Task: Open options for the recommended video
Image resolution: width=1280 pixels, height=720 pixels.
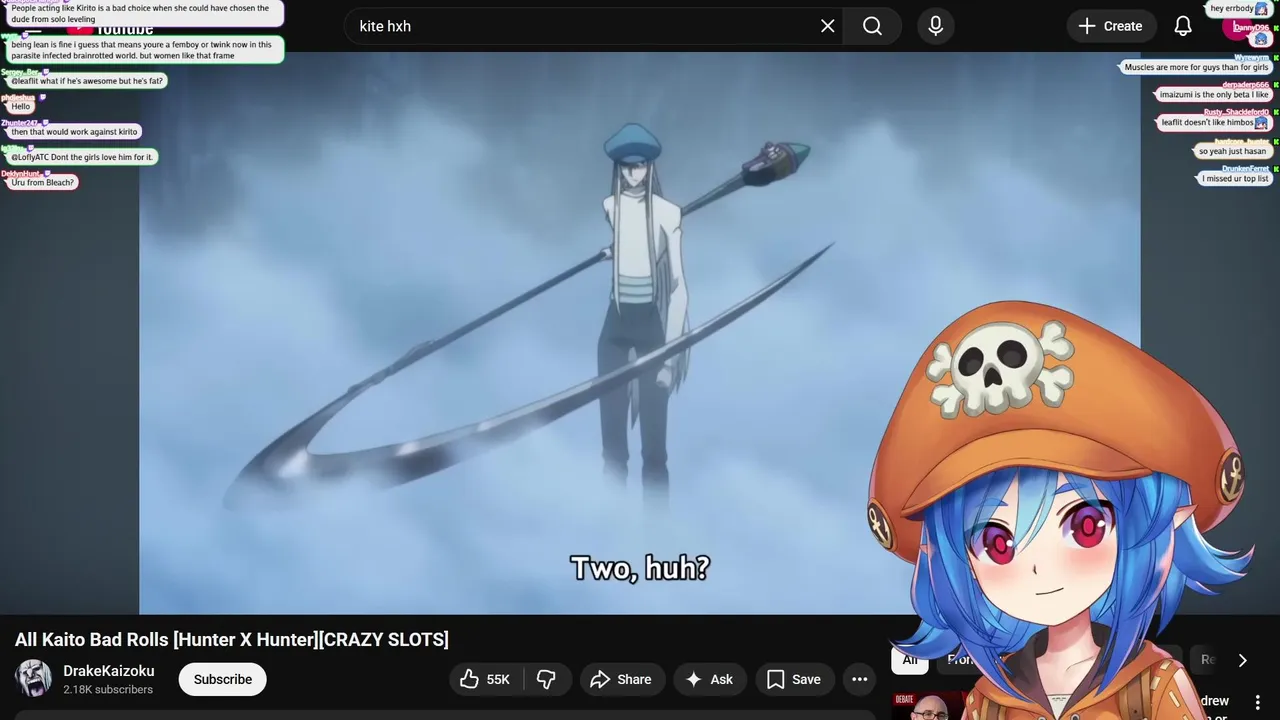Action: [1258, 702]
